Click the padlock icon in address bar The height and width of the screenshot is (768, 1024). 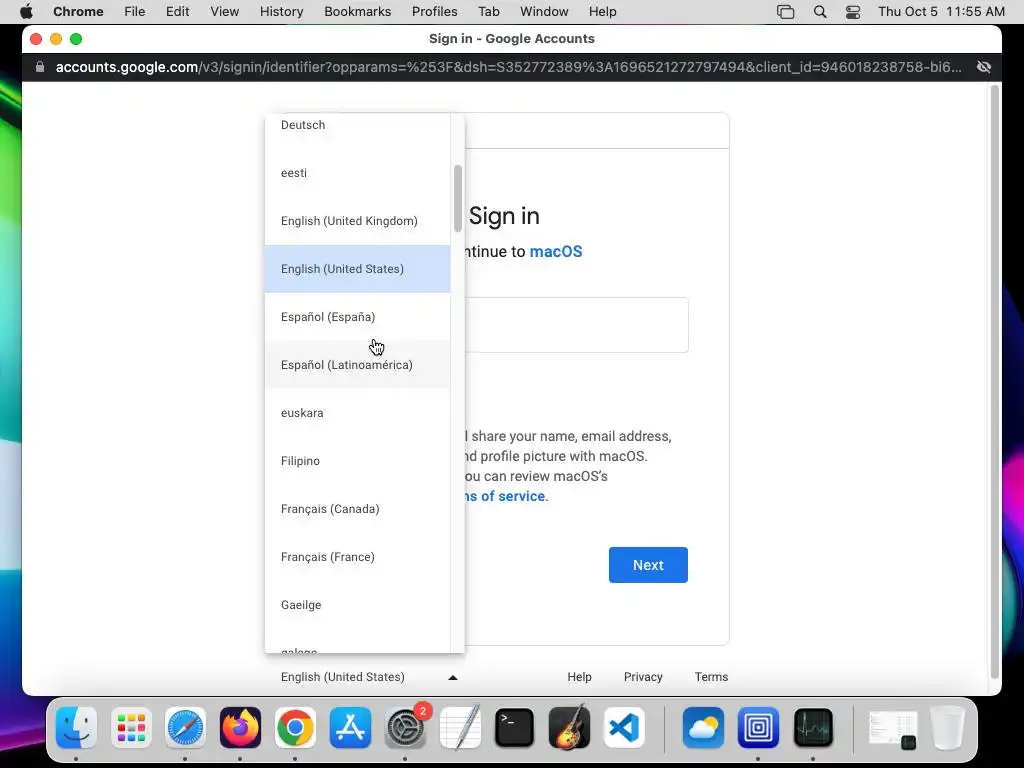click(x=40, y=67)
